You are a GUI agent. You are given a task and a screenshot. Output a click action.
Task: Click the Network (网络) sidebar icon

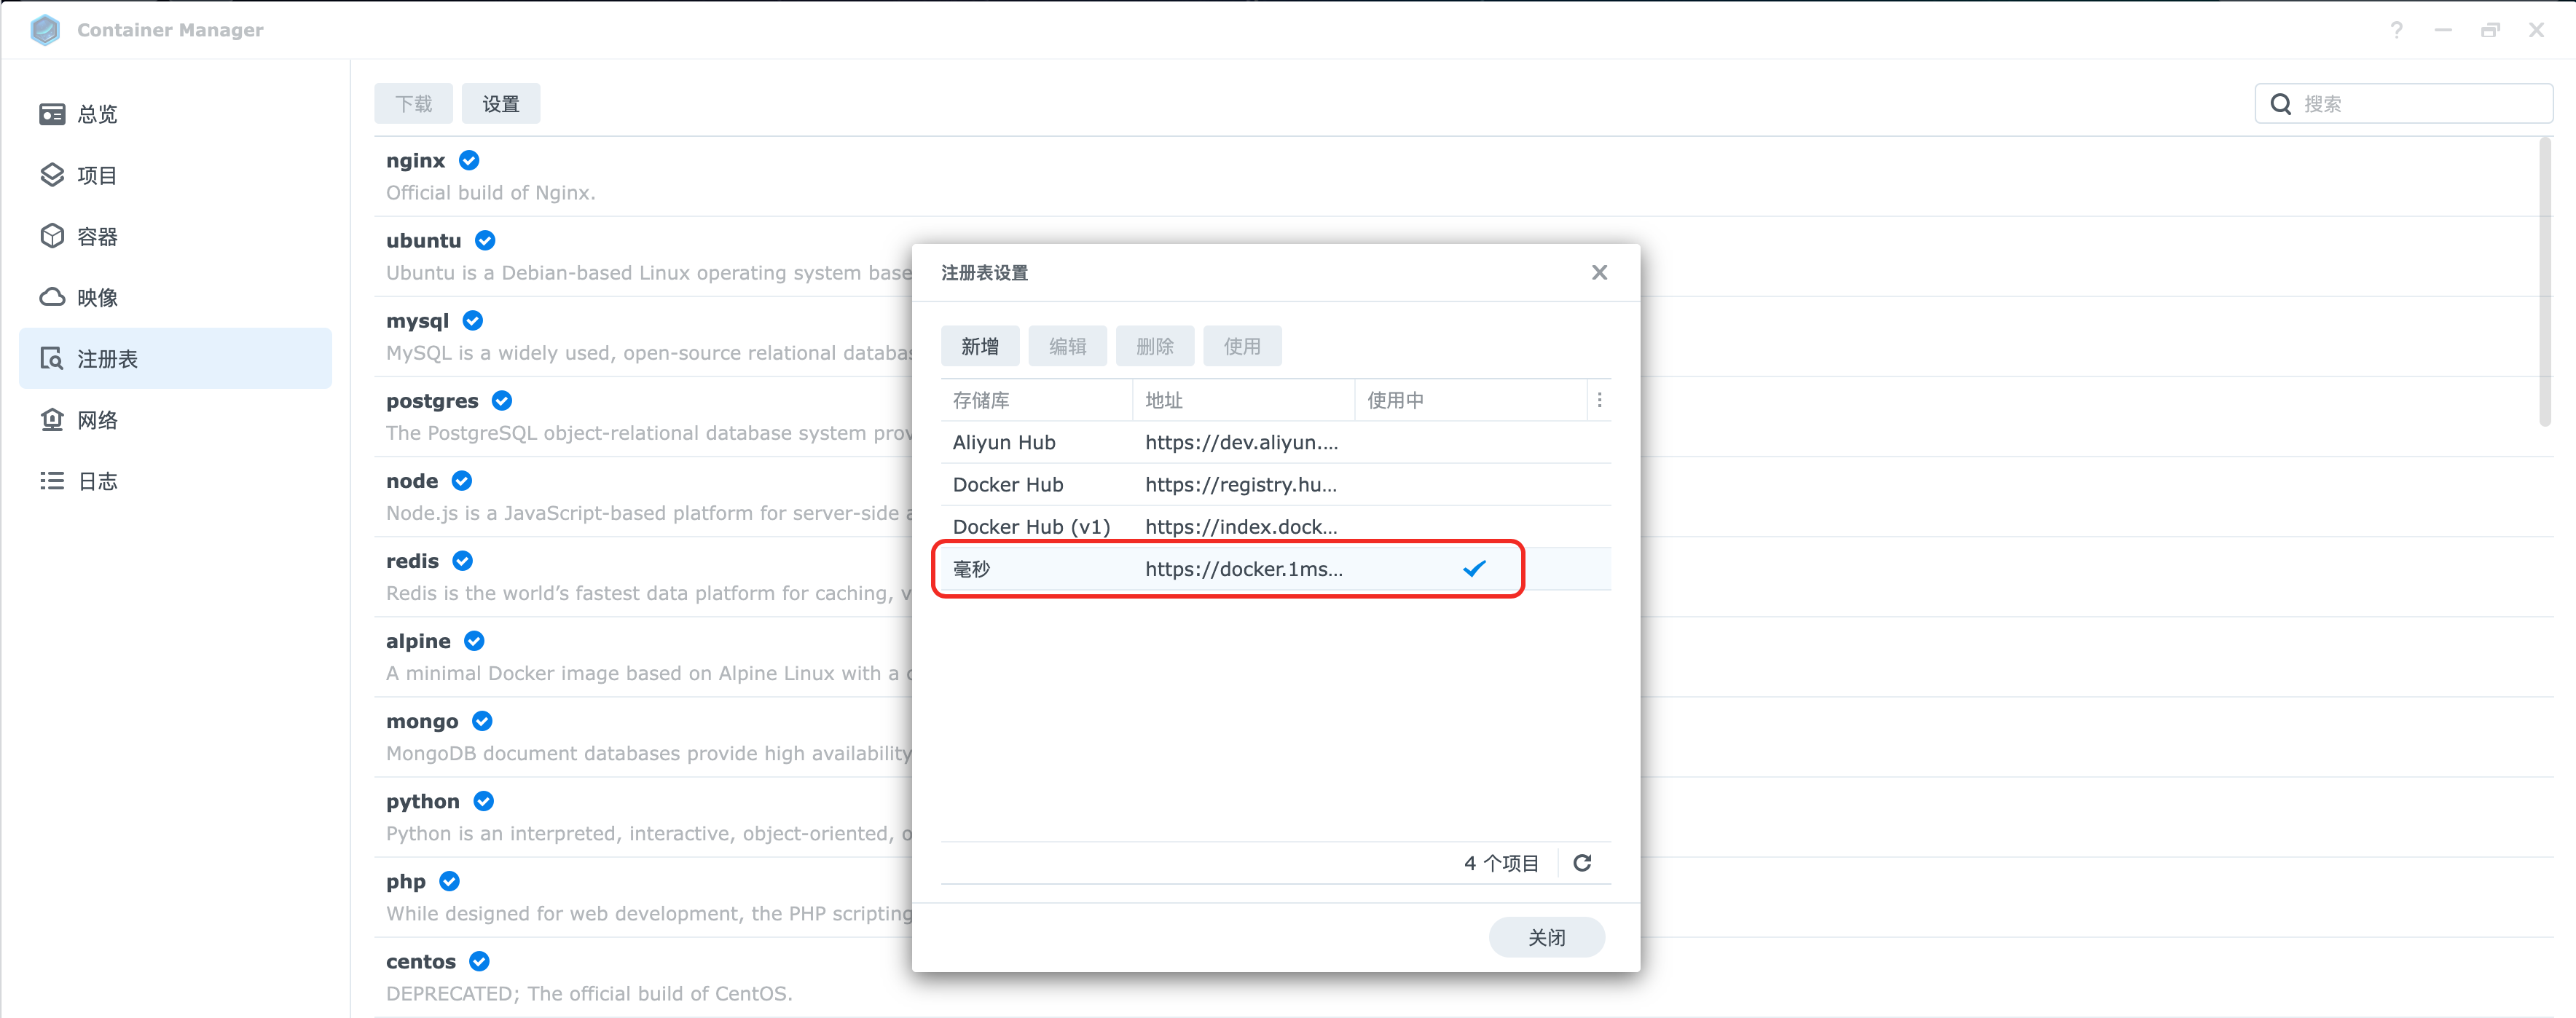pos(52,420)
